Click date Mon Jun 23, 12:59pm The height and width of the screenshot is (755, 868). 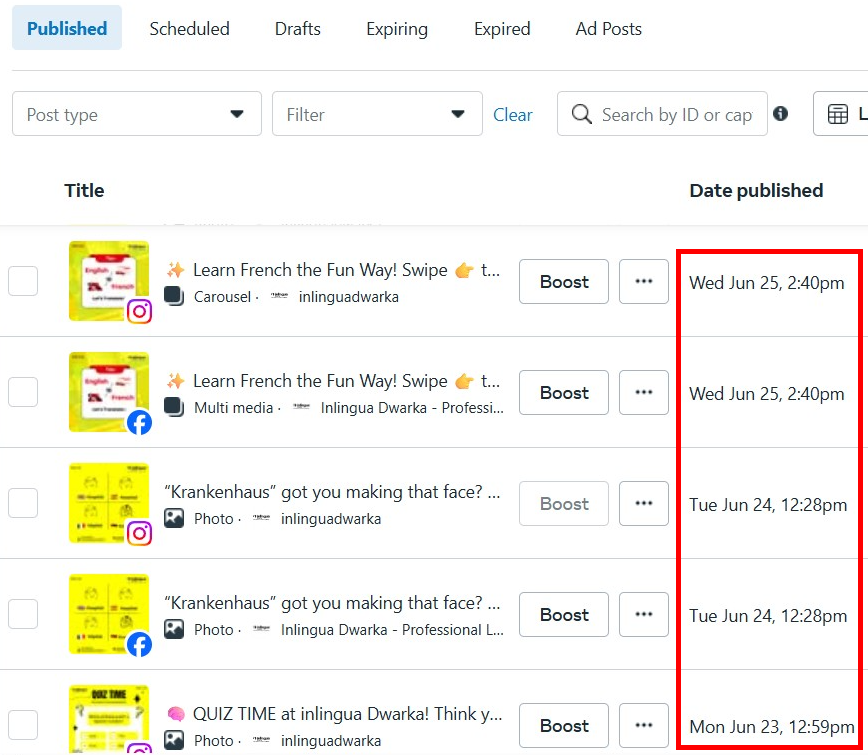point(772,727)
